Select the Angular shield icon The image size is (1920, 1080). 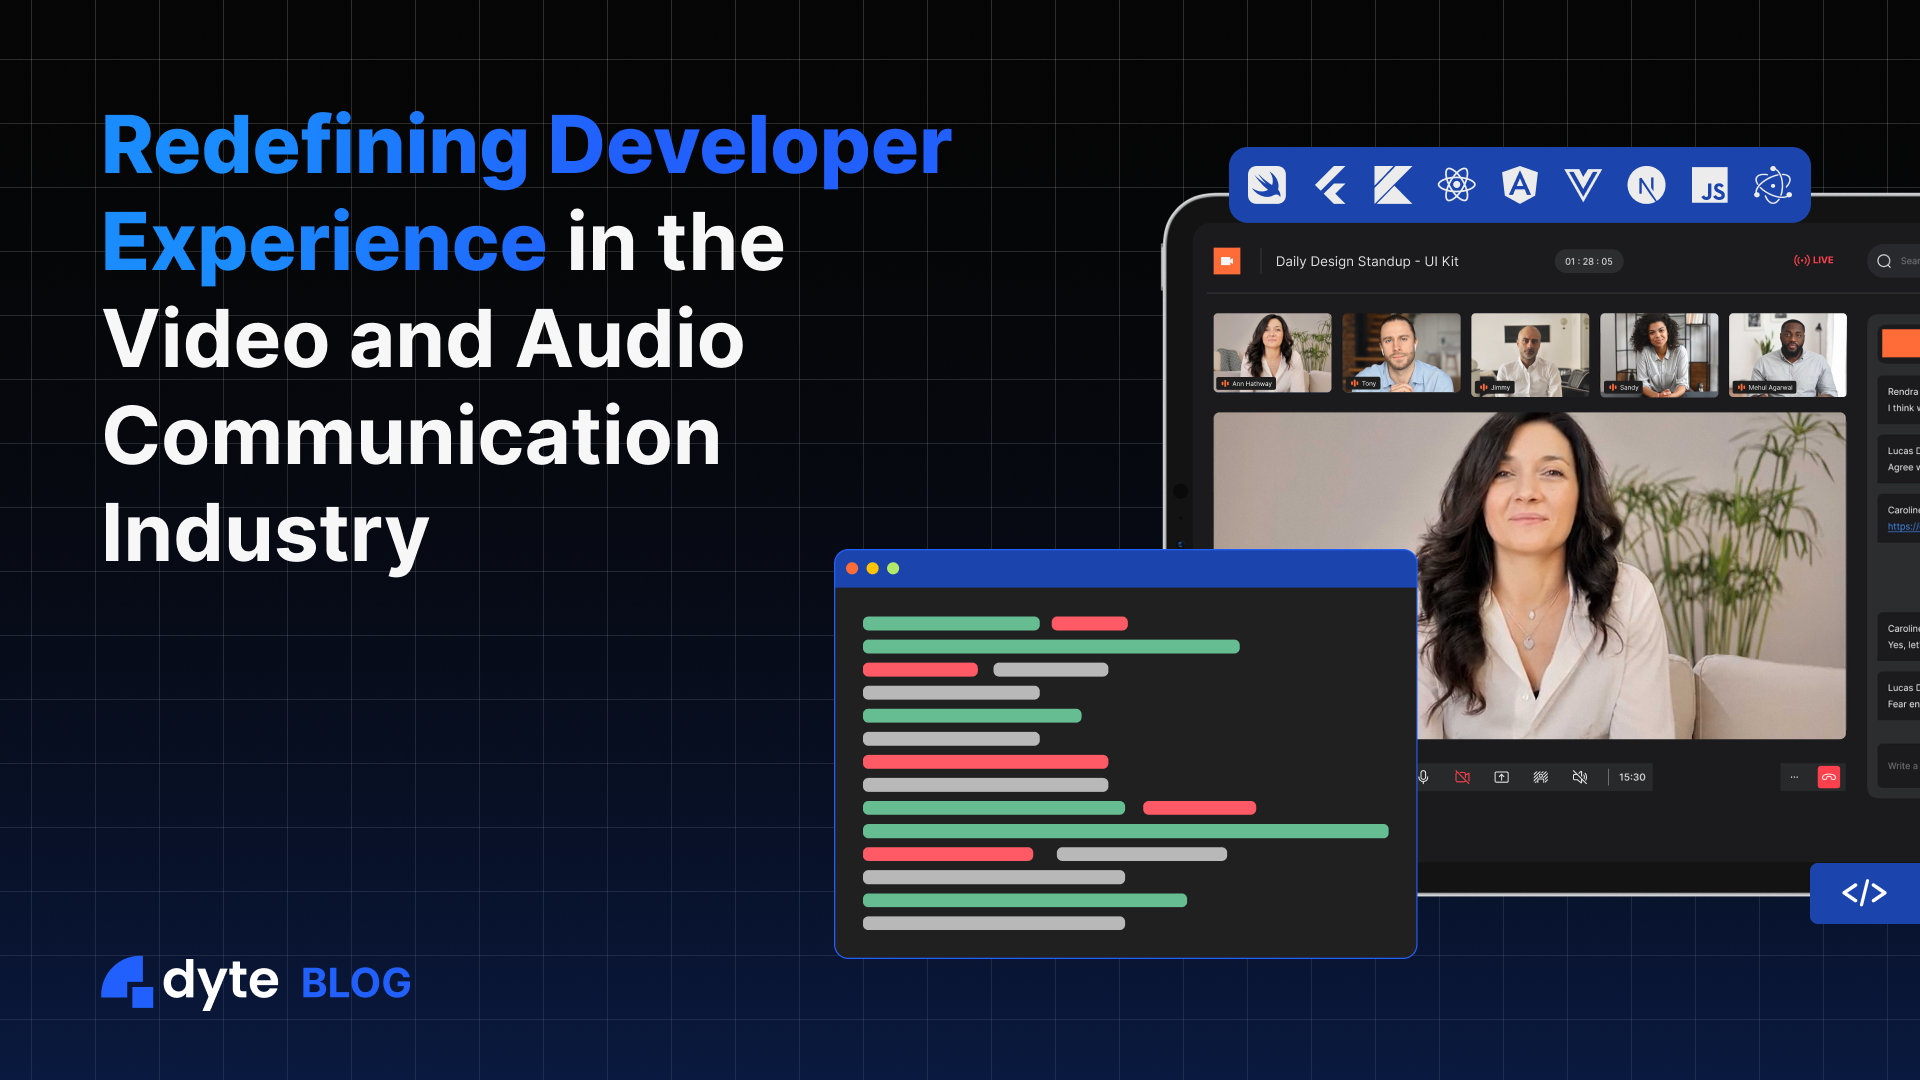tap(1519, 185)
